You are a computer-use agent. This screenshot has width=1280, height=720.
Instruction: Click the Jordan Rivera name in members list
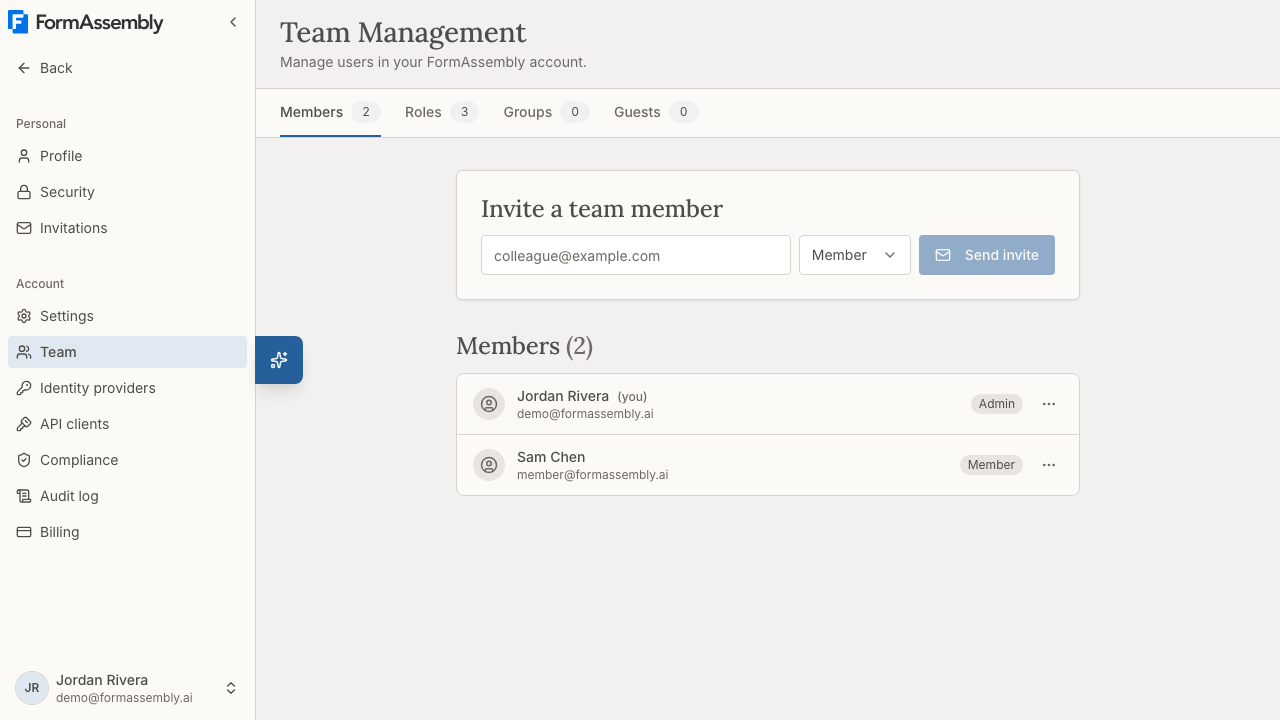tap(563, 396)
